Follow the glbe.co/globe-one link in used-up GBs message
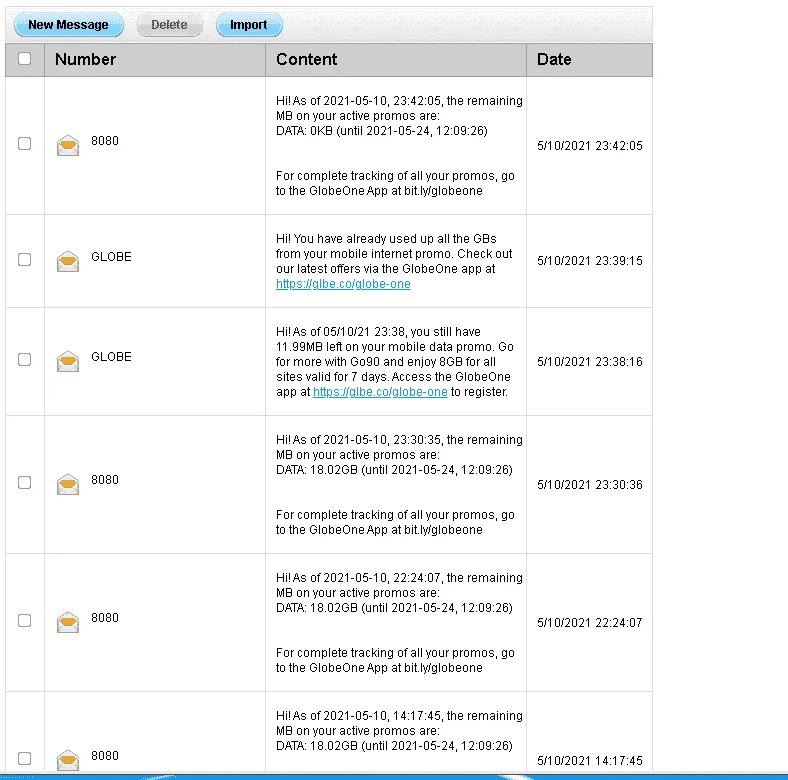This screenshot has height=780, width=788. click(343, 284)
